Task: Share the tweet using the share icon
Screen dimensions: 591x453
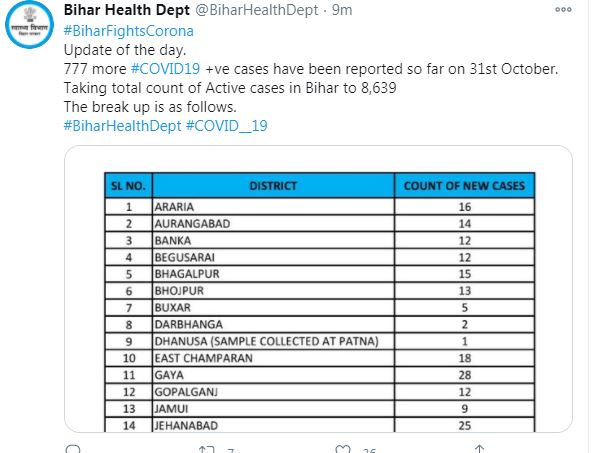Action: coord(479,449)
